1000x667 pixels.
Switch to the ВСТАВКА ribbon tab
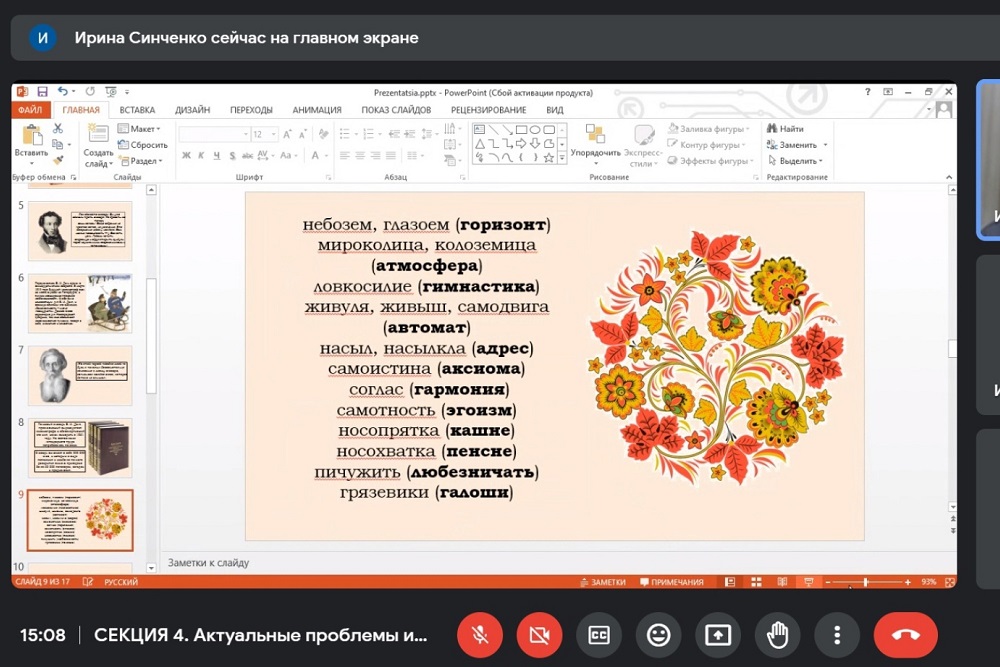click(x=137, y=110)
